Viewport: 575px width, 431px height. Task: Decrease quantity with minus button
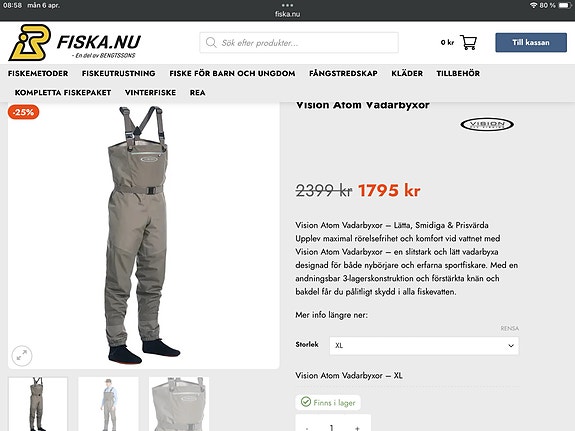click(x=307, y=427)
